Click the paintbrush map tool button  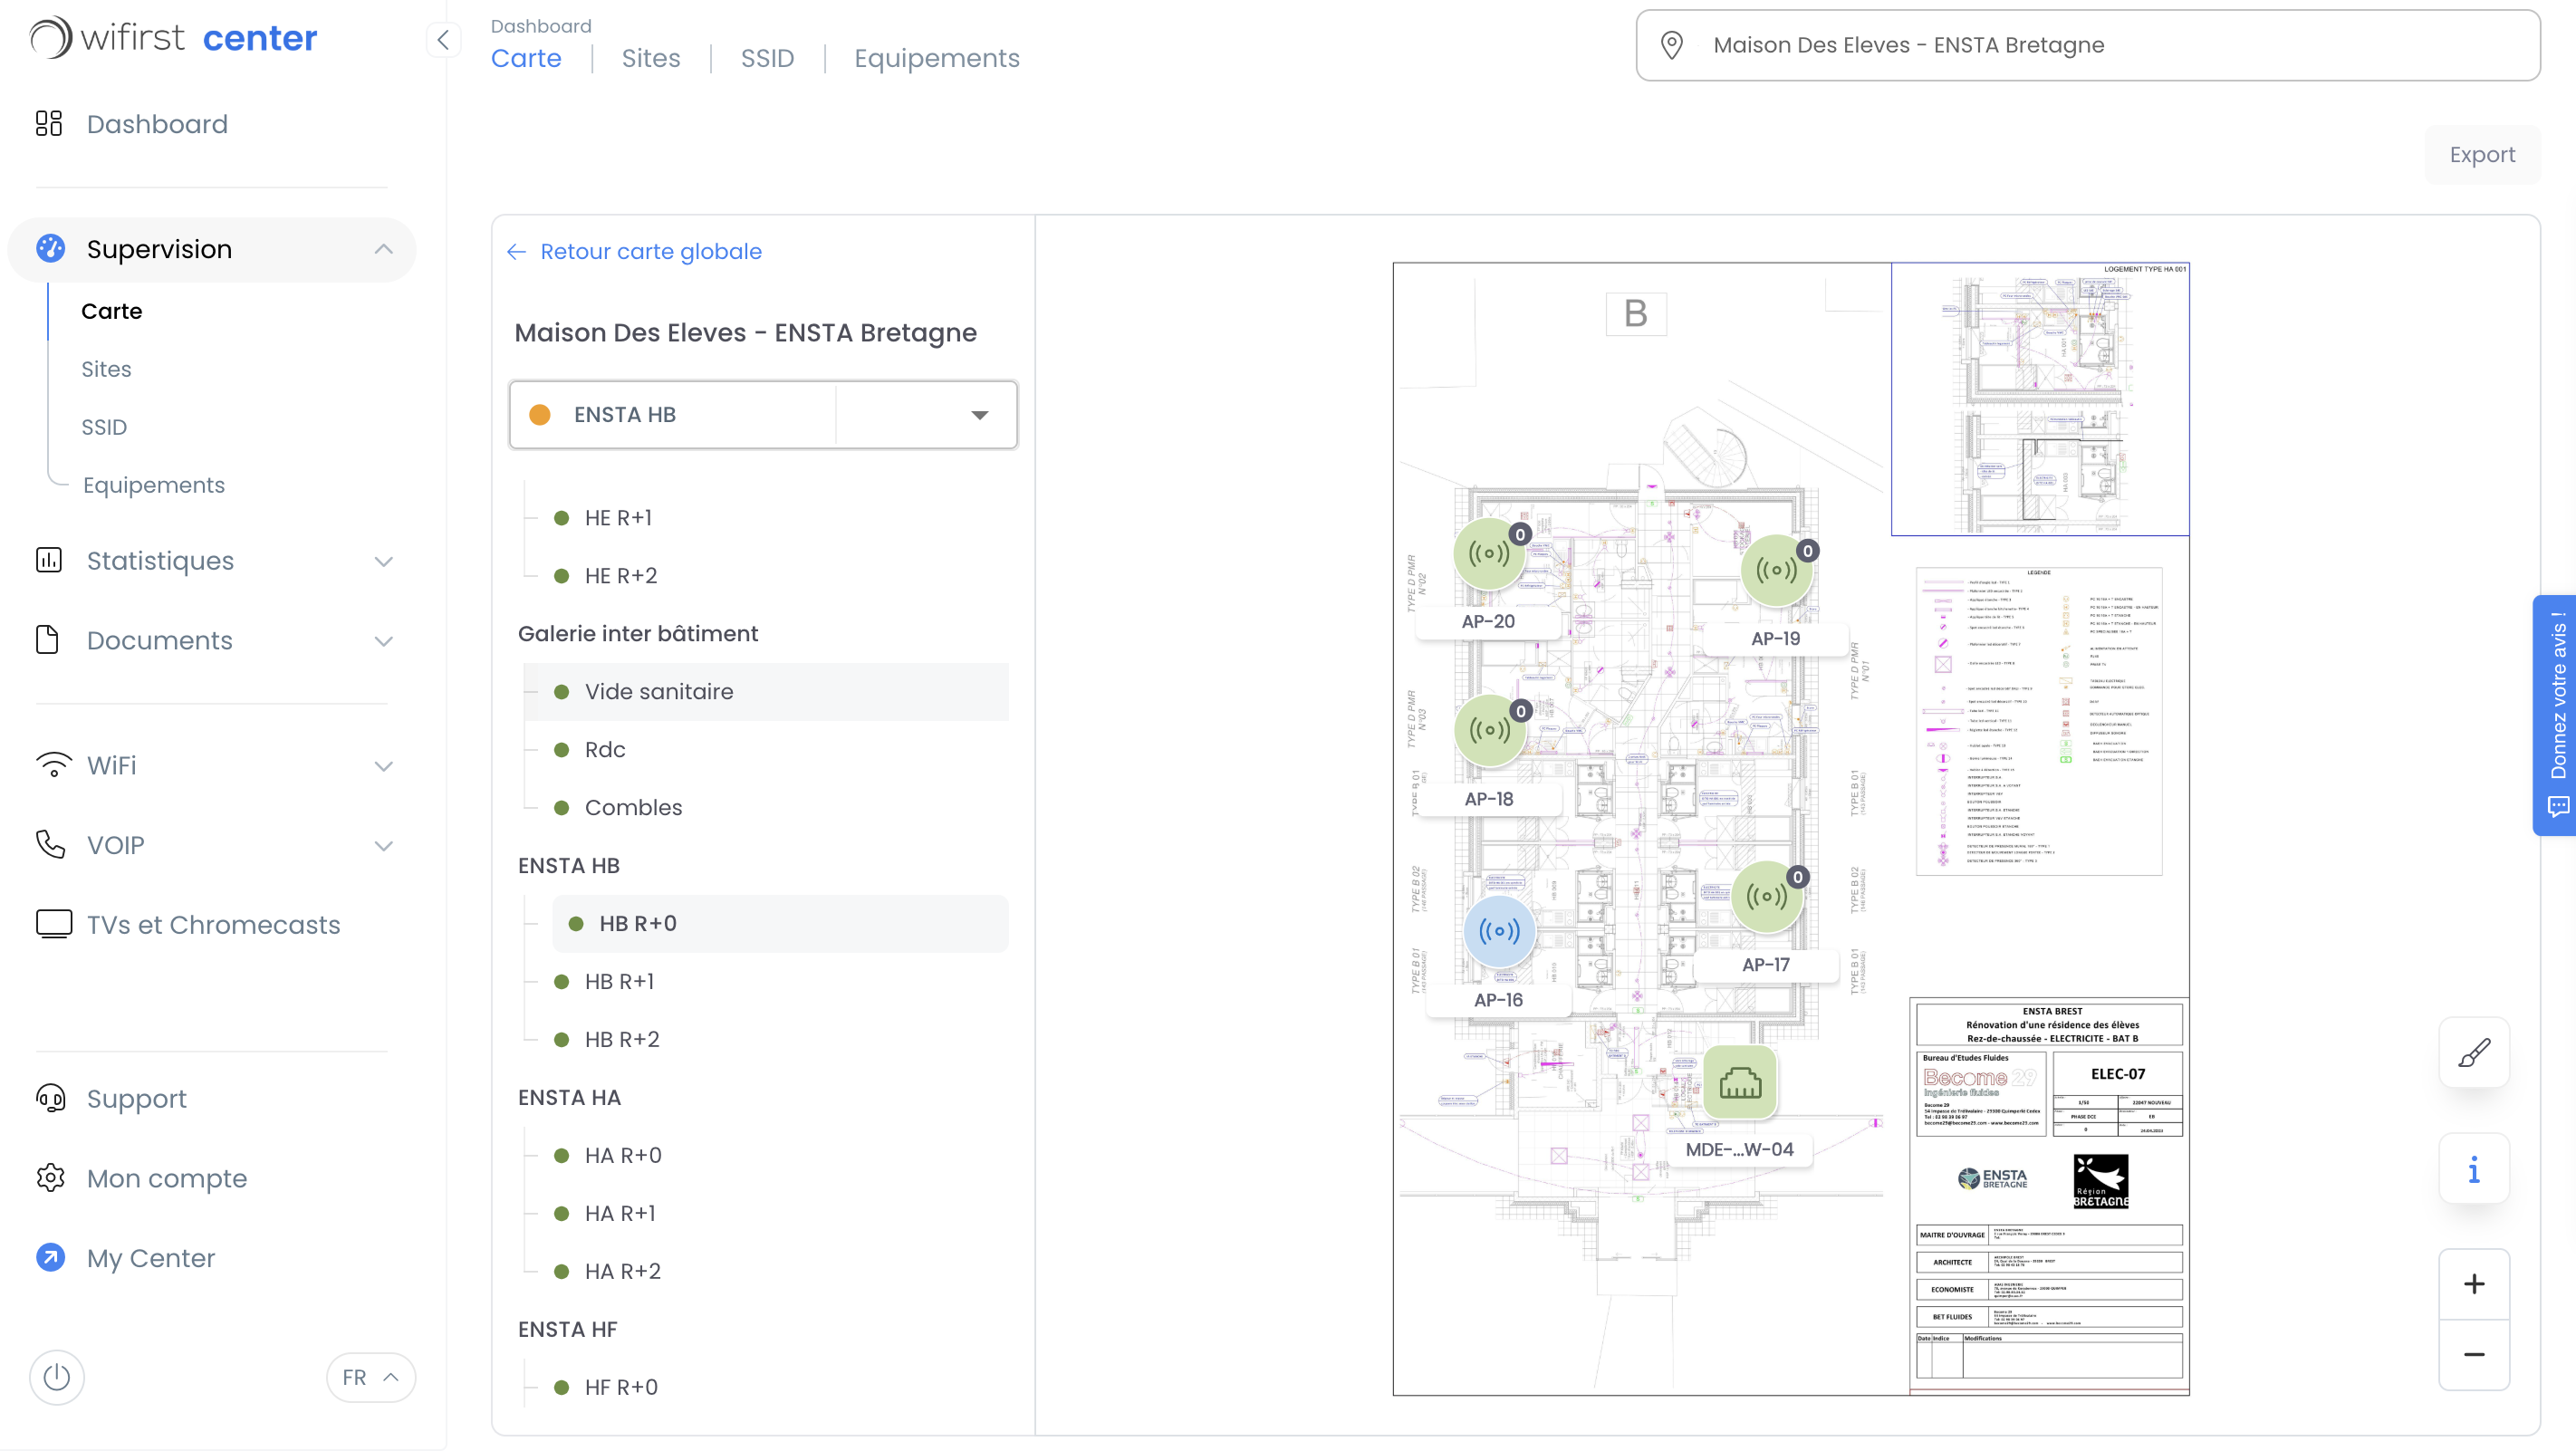coord(2474,1052)
